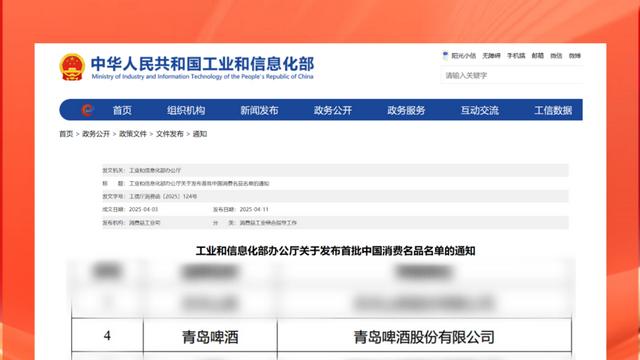Open the 新闻发布 menu item
Viewport: 640px width, 360px height.
tap(259, 110)
